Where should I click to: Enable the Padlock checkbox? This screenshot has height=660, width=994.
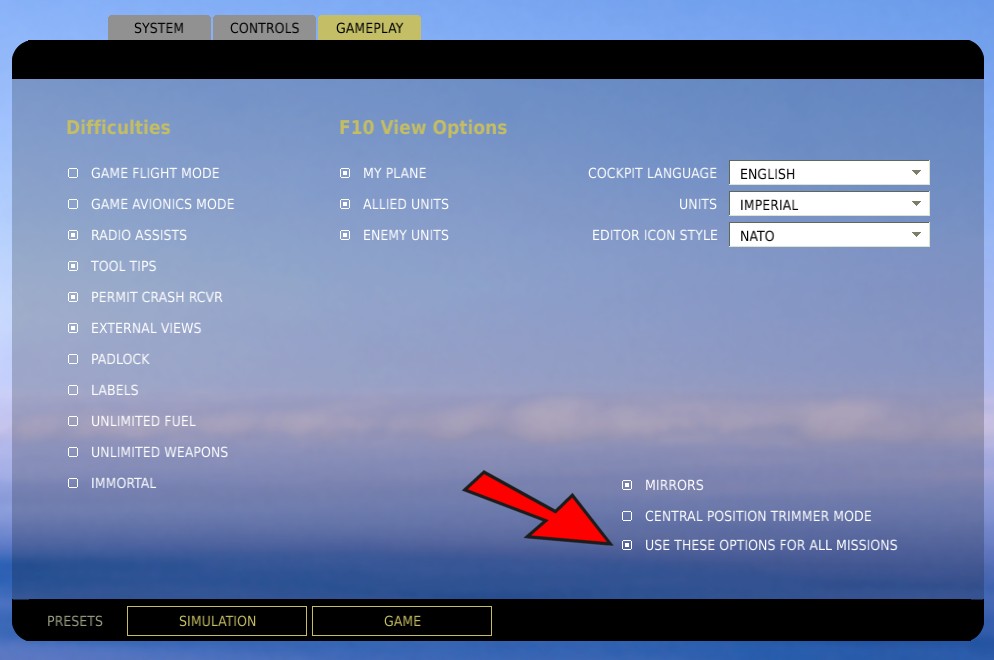pos(74,359)
